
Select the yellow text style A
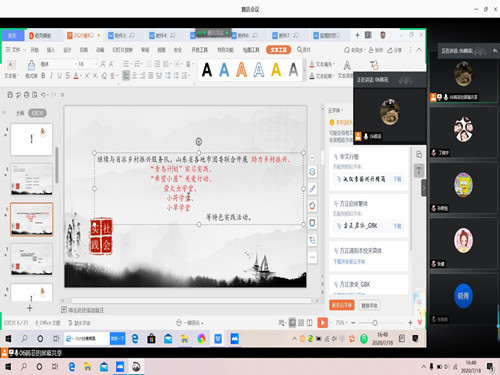pyautogui.click(x=276, y=70)
